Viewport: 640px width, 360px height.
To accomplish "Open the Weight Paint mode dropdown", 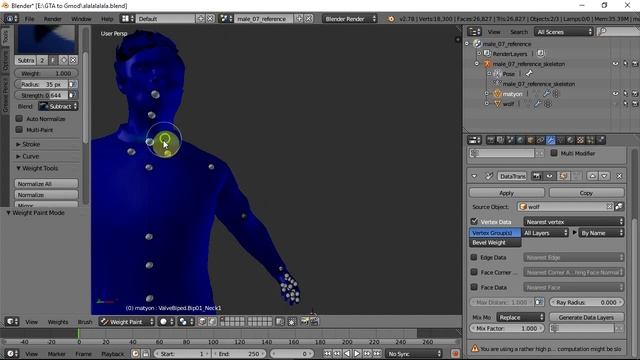I will click(127, 322).
